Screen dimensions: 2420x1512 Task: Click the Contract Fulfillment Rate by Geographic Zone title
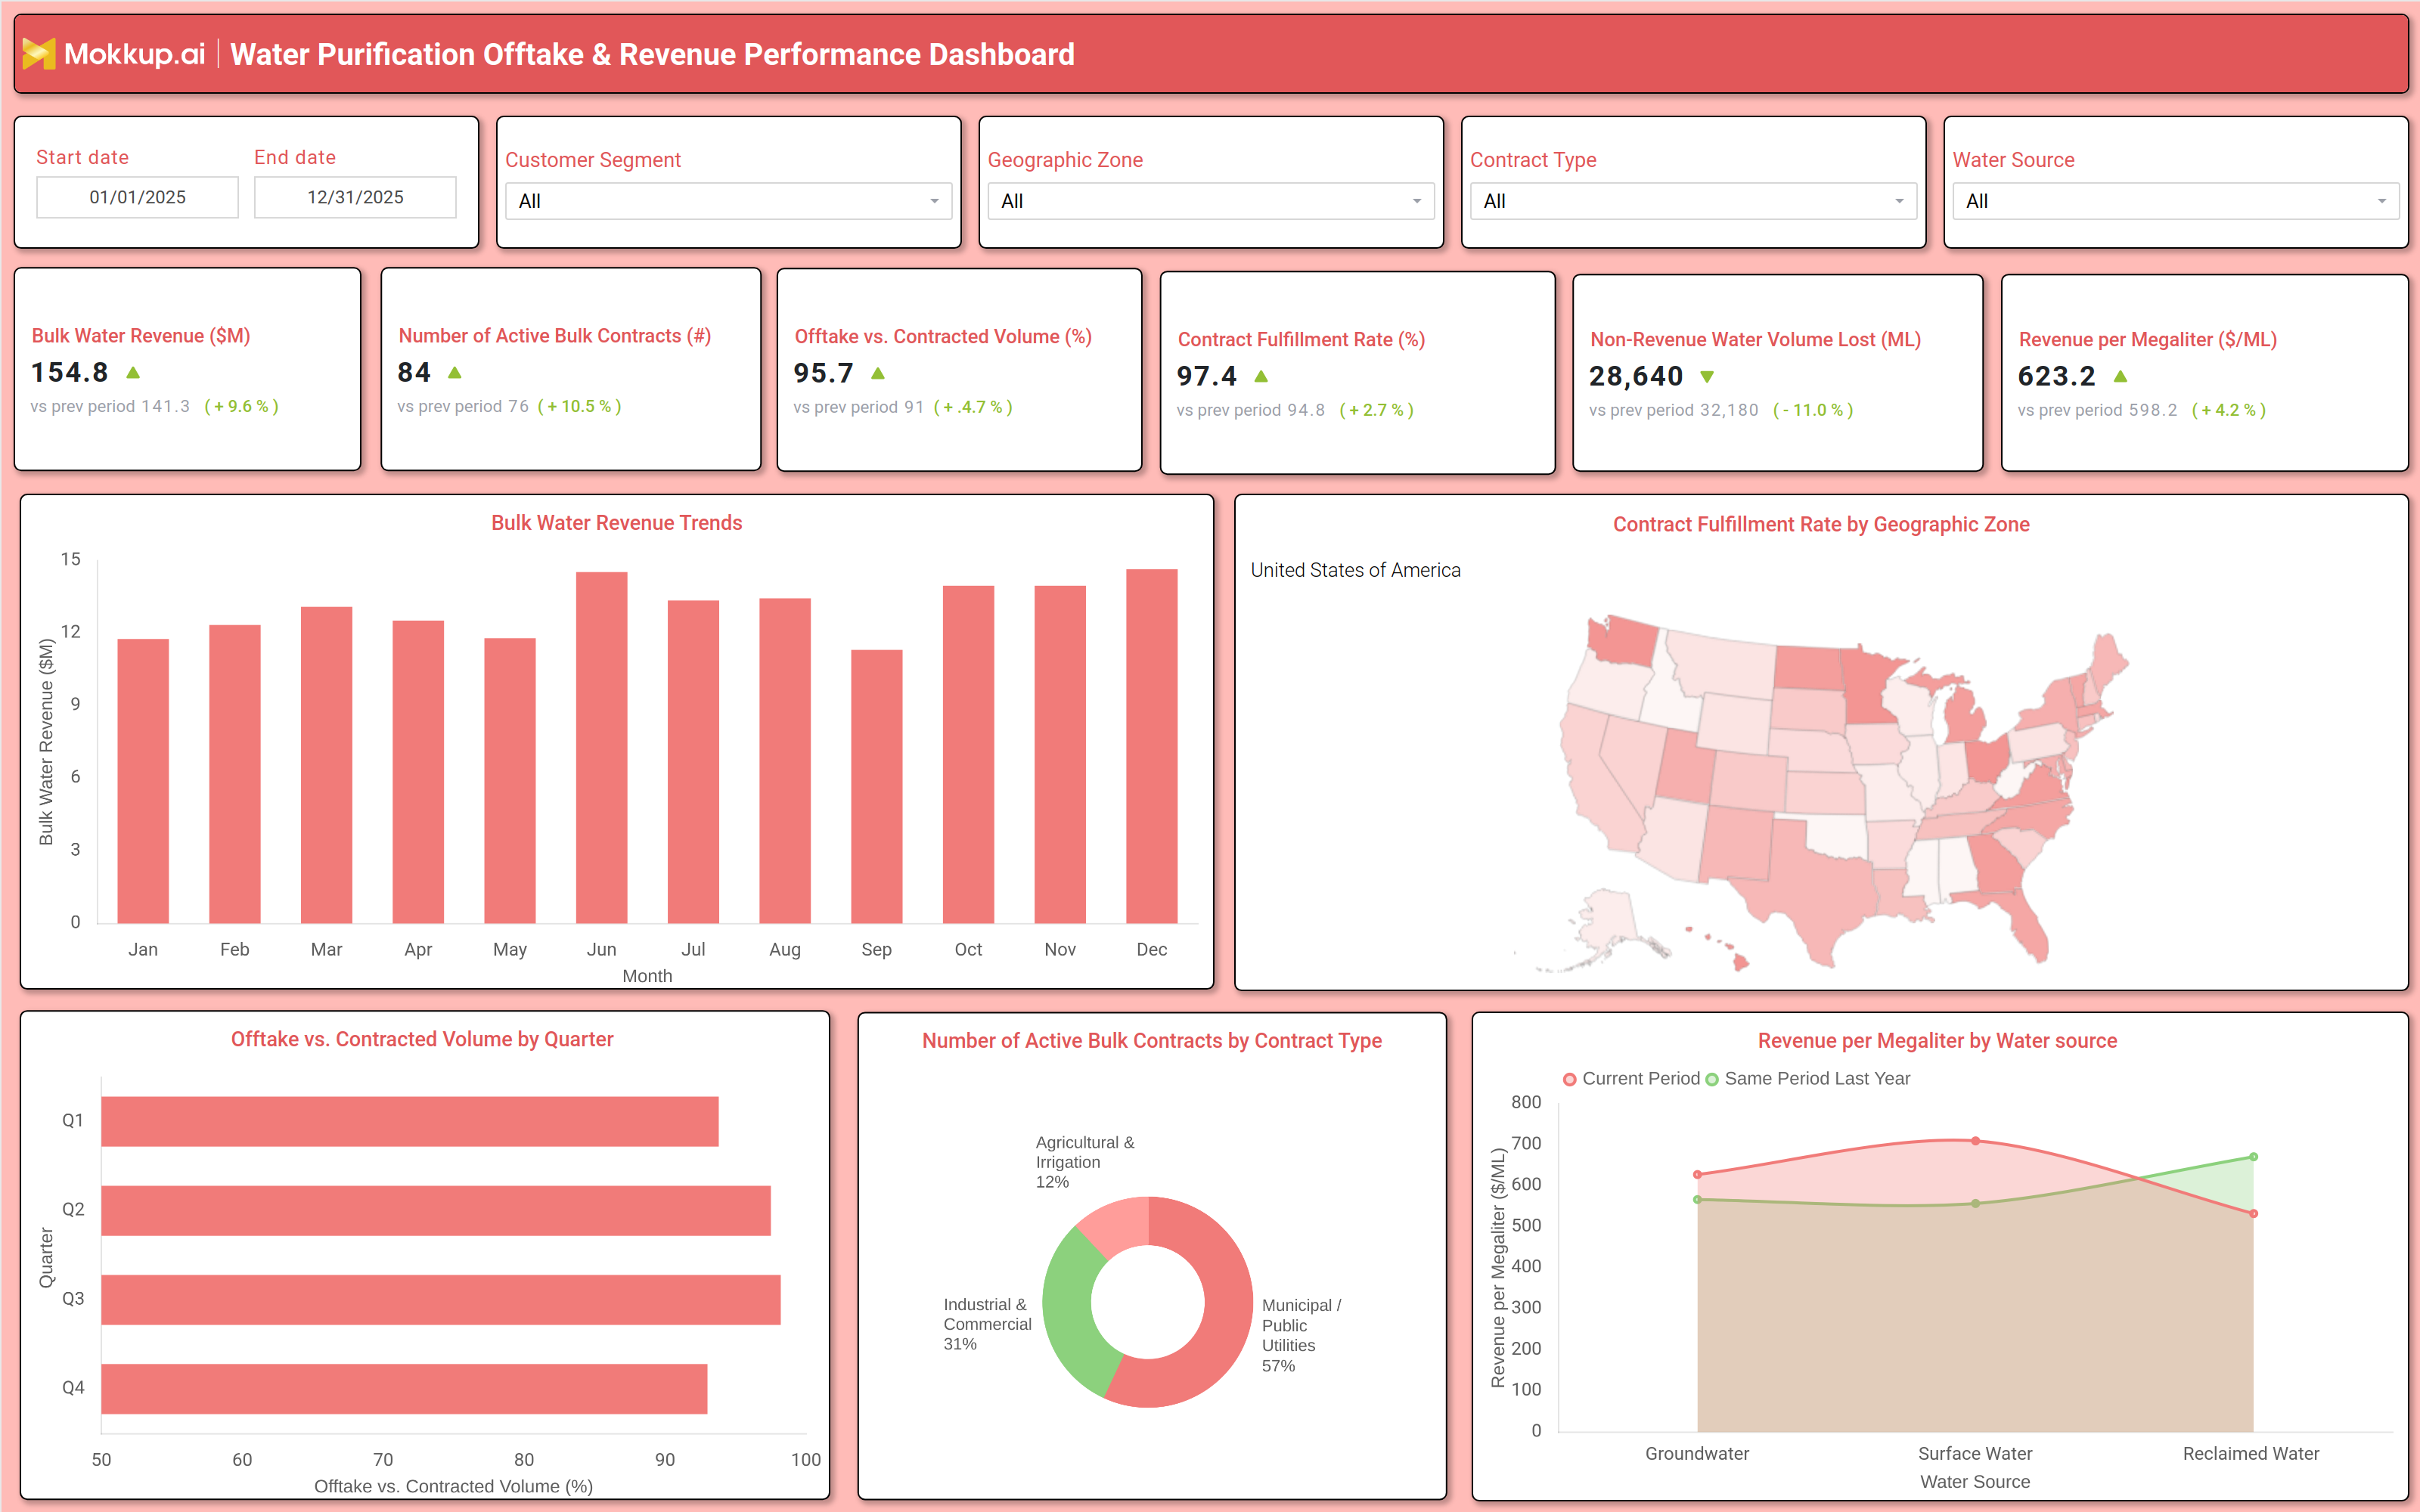1821,525
